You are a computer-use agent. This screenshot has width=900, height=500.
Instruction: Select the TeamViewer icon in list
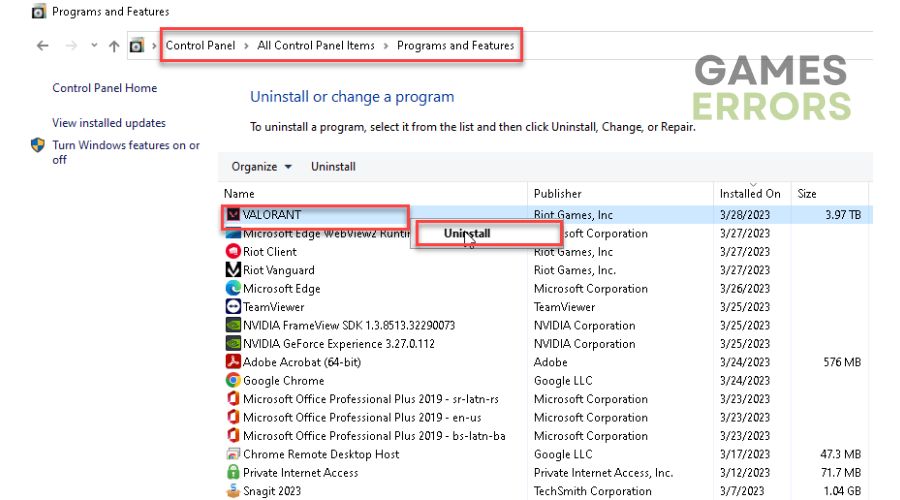coord(233,307)
